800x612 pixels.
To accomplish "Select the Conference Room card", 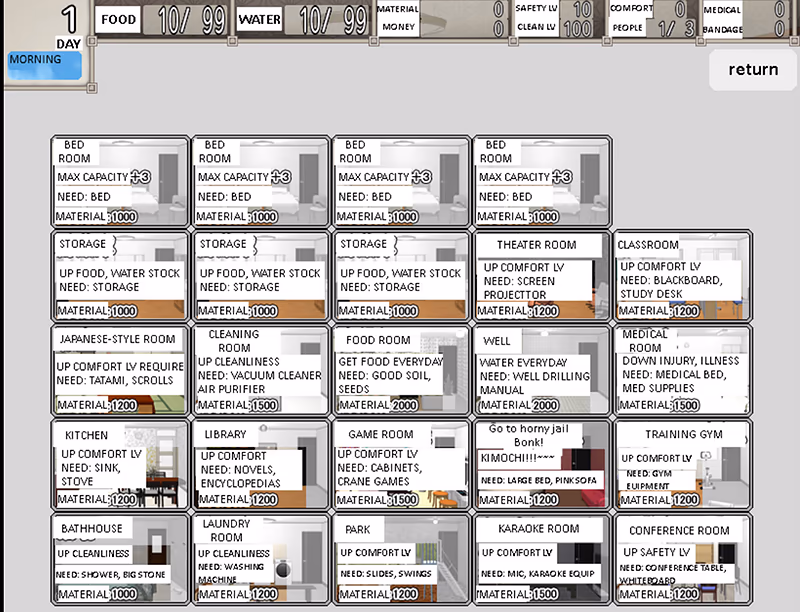I will pyautogui.click(x=682, y=559).
